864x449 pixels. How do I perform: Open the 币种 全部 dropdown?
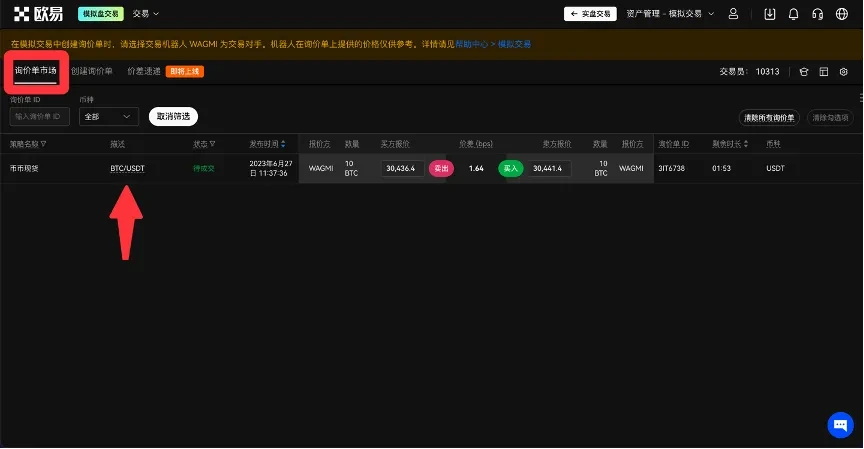click(109, 117)
